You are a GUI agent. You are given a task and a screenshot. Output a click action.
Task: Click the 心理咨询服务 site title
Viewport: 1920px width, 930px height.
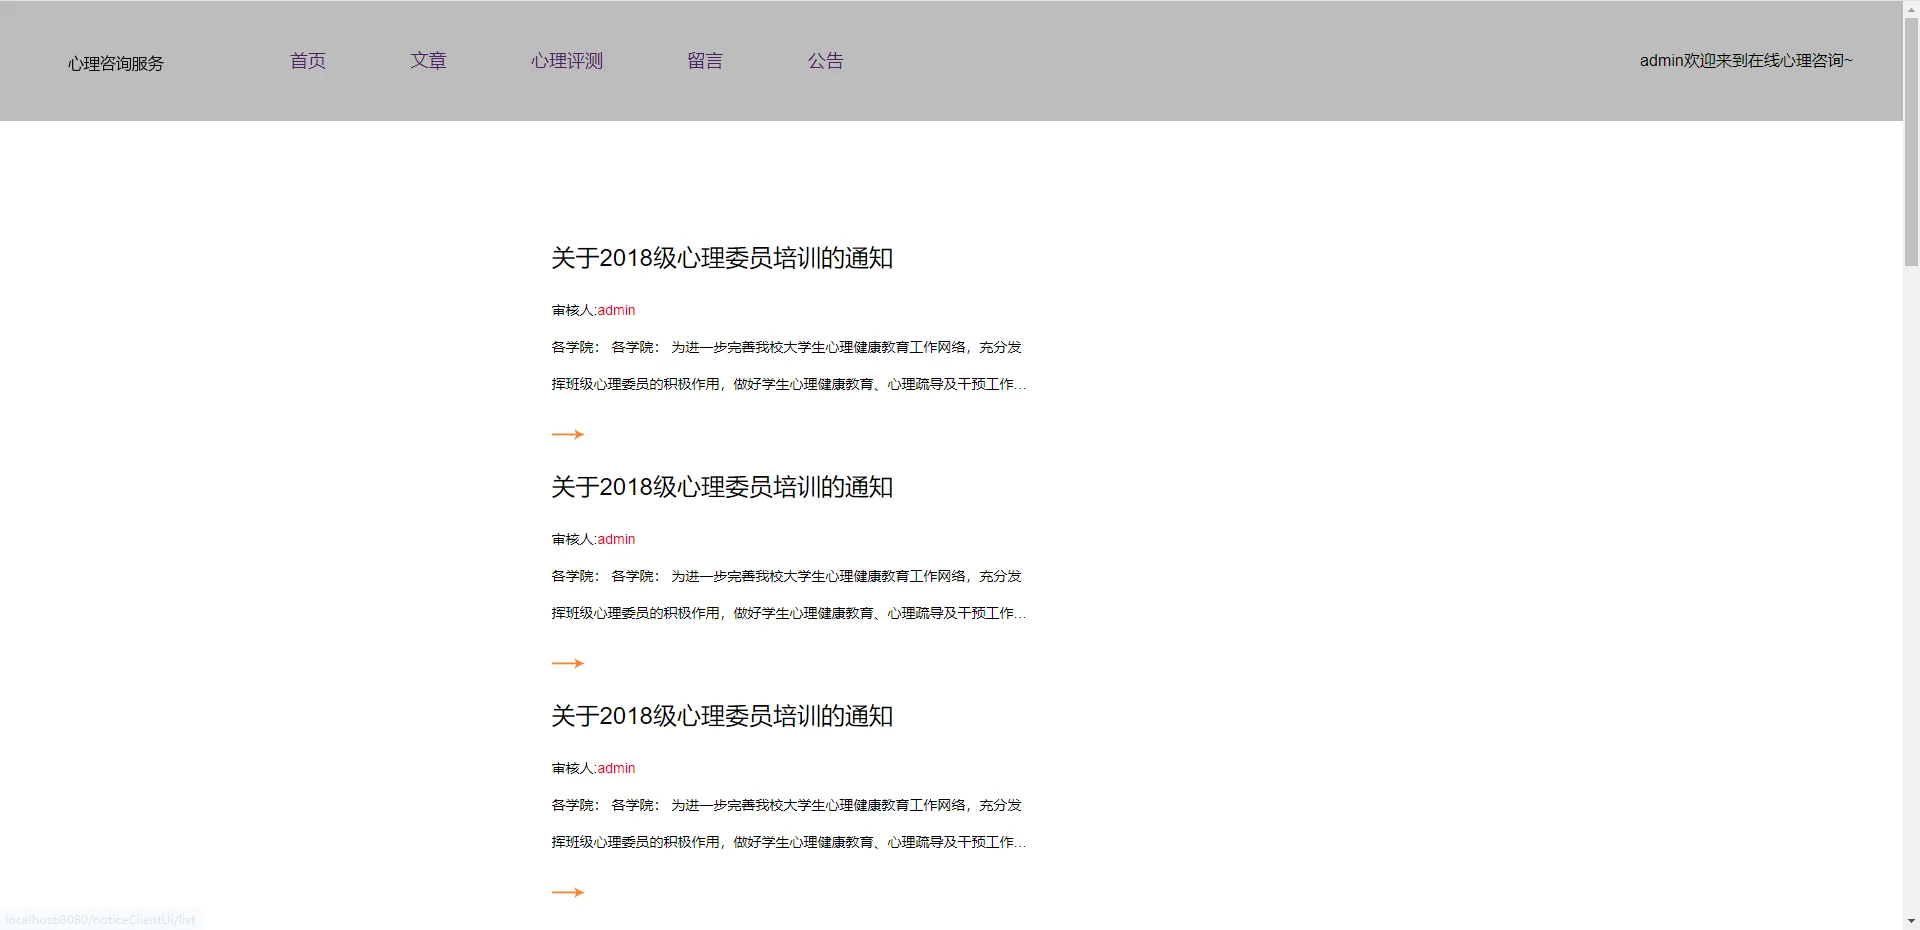pos(115,63)
